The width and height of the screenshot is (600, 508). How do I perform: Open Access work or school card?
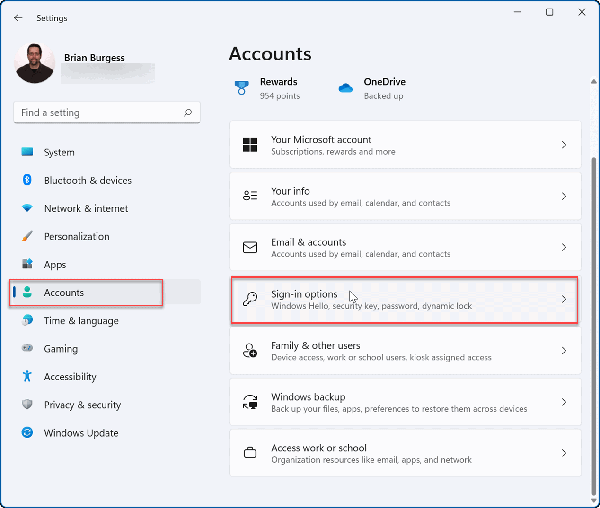click(405, 453)
